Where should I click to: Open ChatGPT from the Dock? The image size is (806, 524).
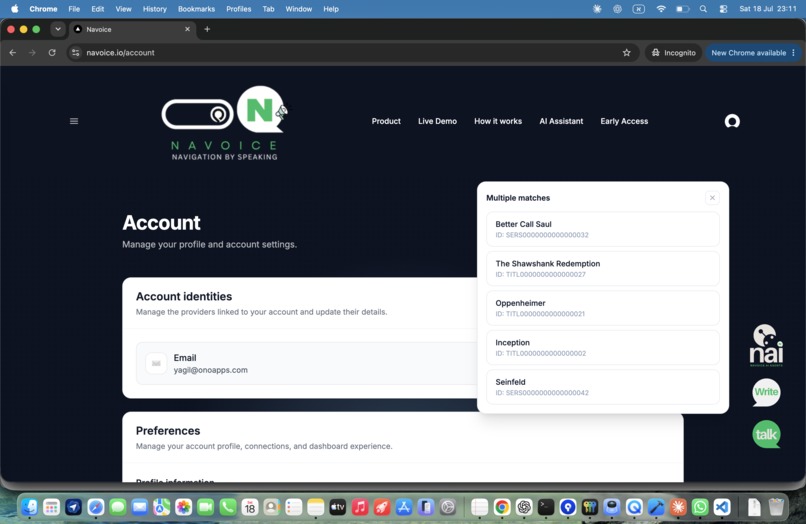(x=524, y=508)
